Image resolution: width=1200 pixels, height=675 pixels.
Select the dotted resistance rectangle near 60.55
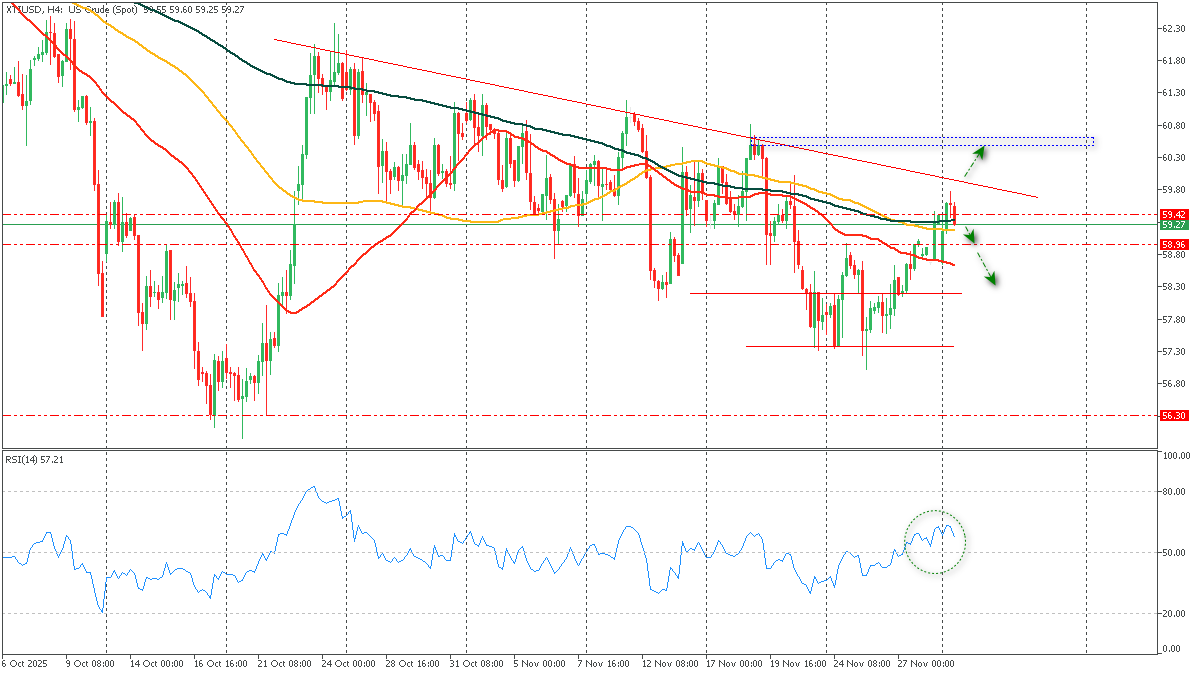pos(921,141)
